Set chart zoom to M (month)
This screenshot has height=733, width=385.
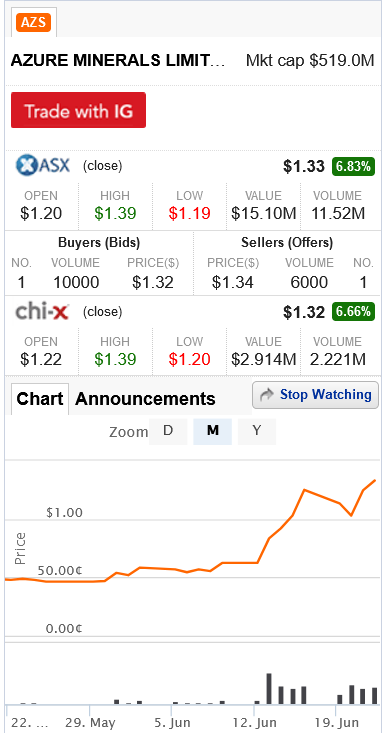pyautogui.click(x=213, y=431)
